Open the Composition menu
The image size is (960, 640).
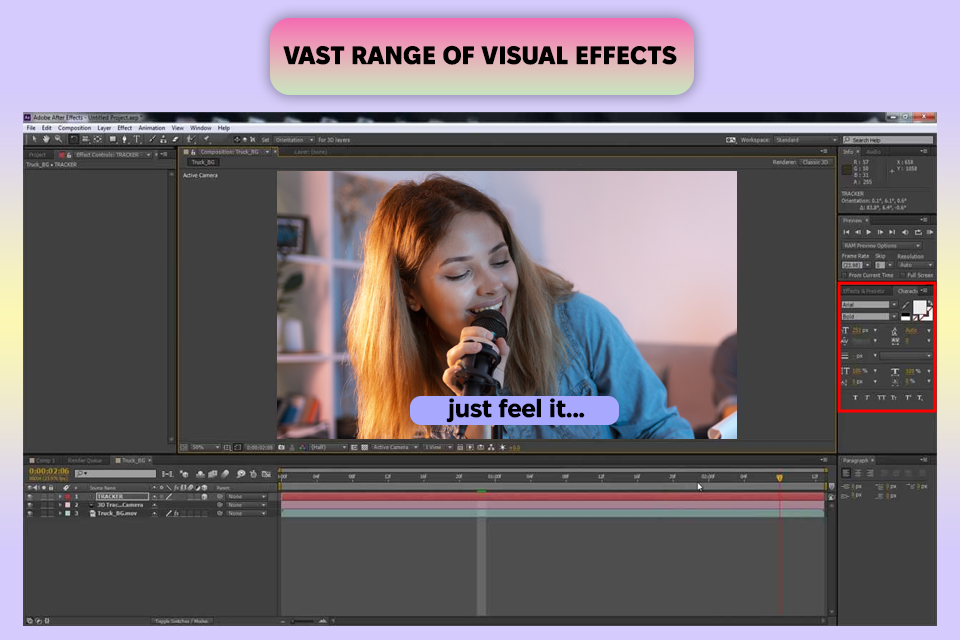click(74, 128)
